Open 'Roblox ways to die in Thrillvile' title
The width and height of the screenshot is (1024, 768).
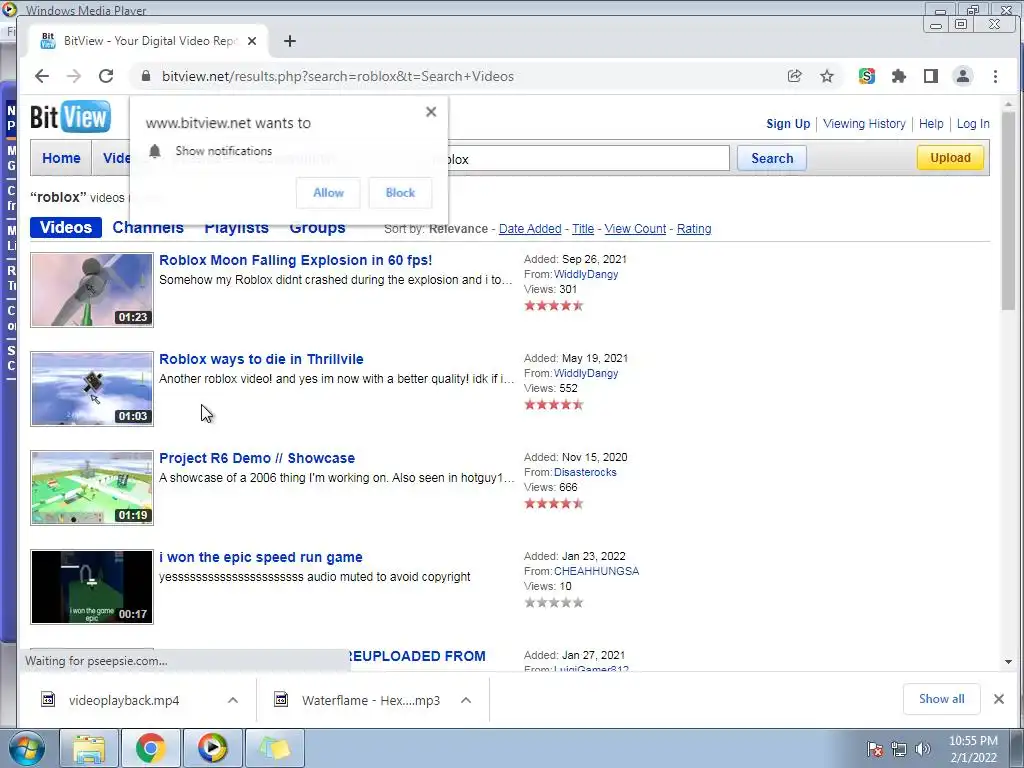tap(261, 359)
